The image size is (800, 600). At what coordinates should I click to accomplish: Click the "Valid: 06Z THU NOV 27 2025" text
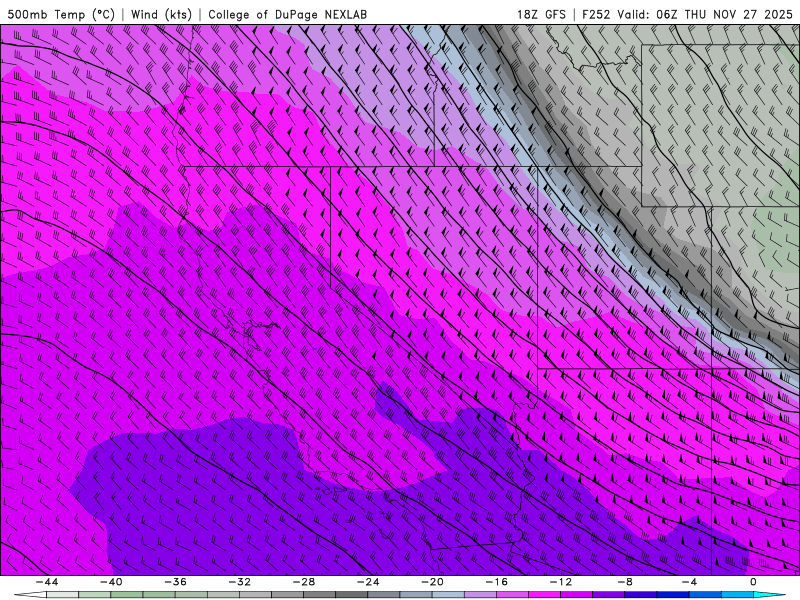705,14
